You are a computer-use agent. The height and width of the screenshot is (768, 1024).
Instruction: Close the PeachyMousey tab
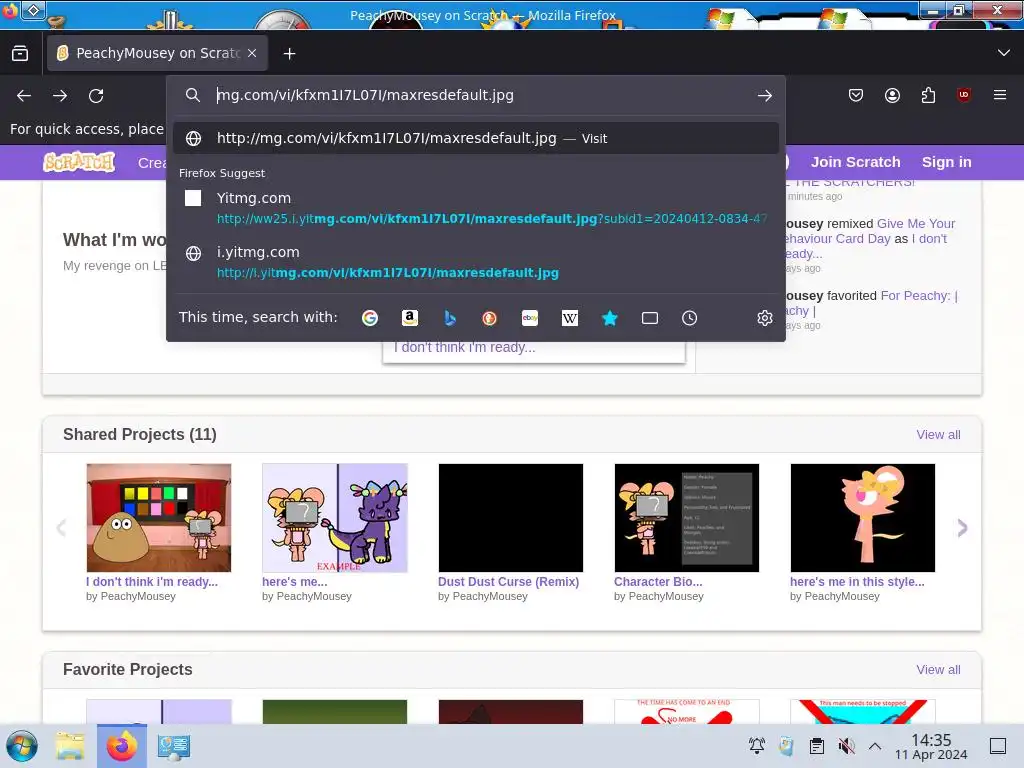(252, 54)
